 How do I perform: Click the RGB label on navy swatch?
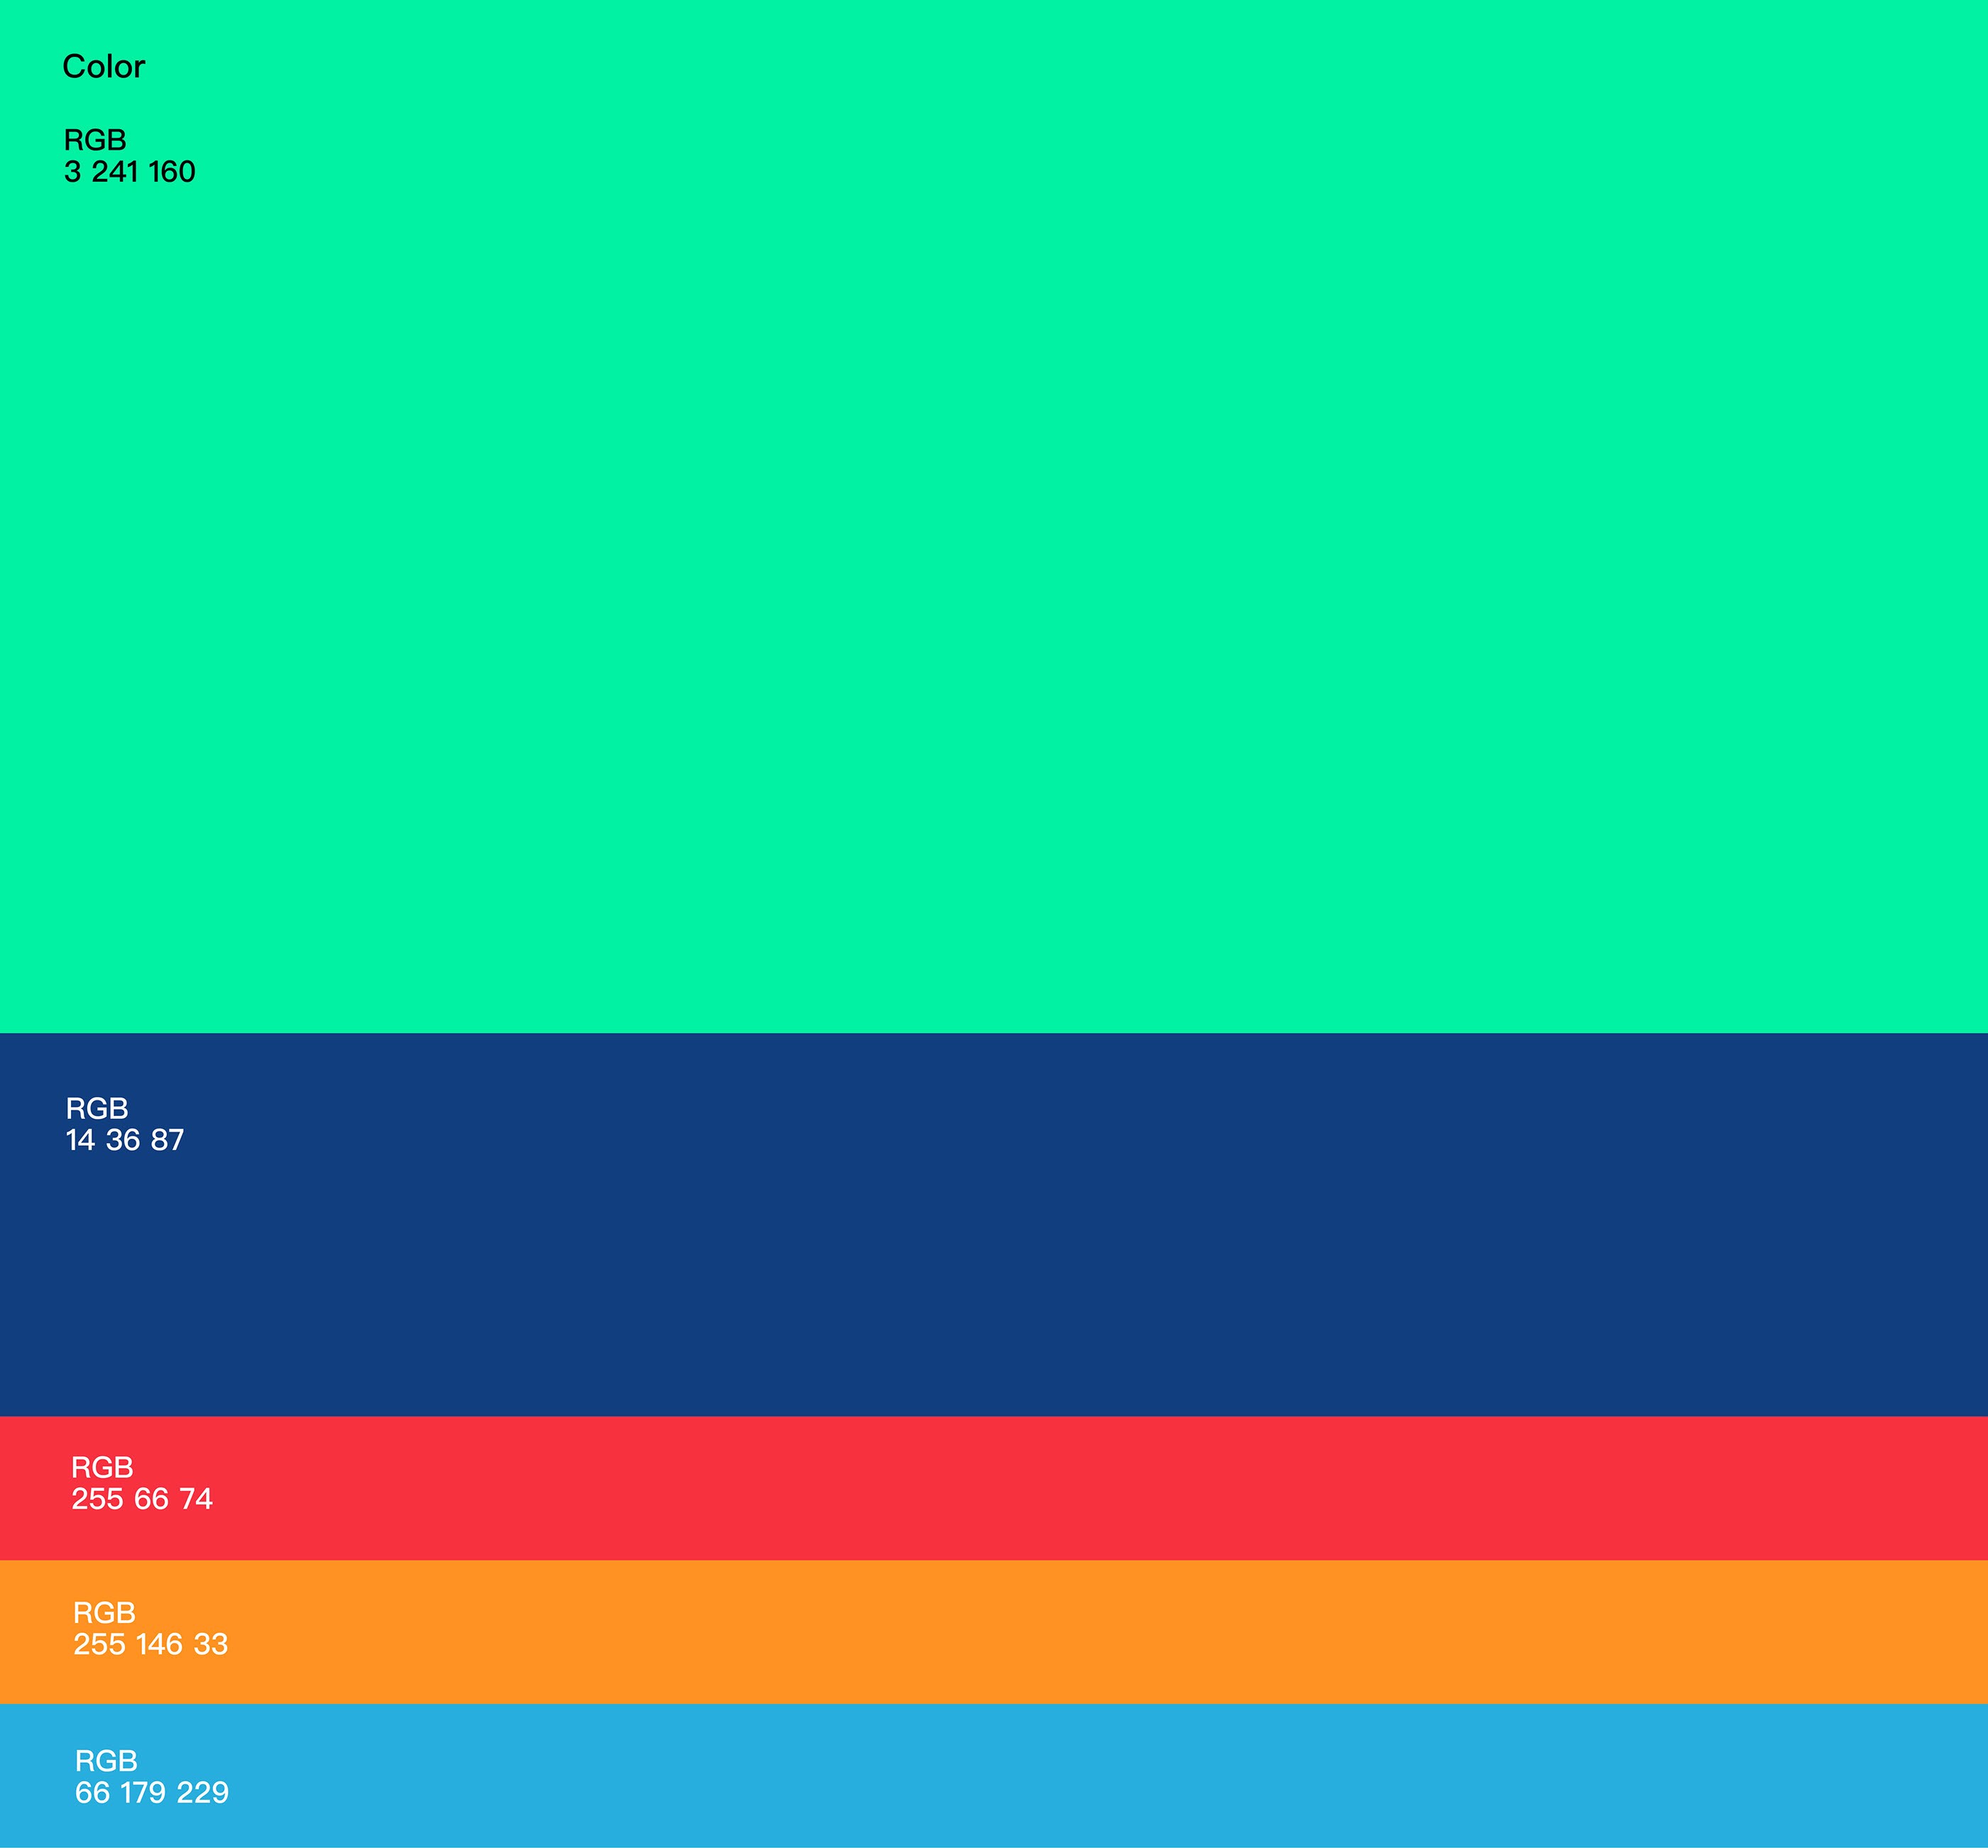97,1108
